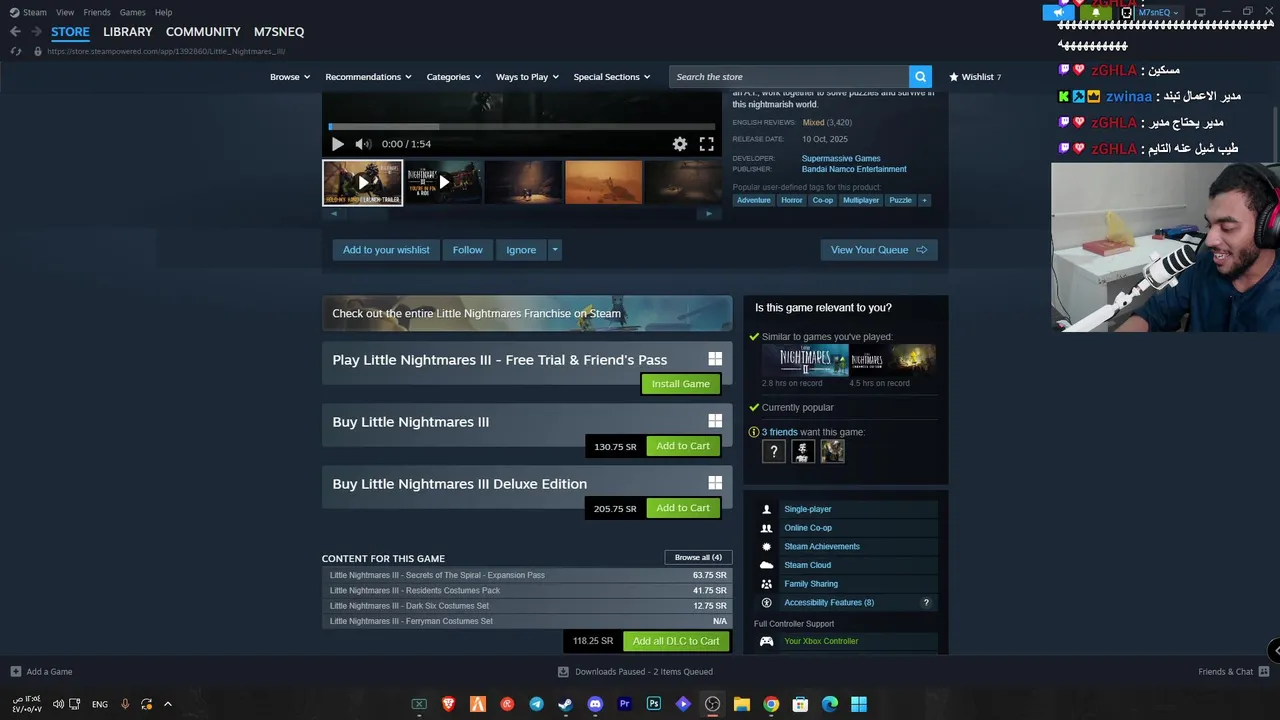This screenshot has height=720, width=1280.
Task: Show hidden system tray icons chevron
Action: (x=168, y=704)
